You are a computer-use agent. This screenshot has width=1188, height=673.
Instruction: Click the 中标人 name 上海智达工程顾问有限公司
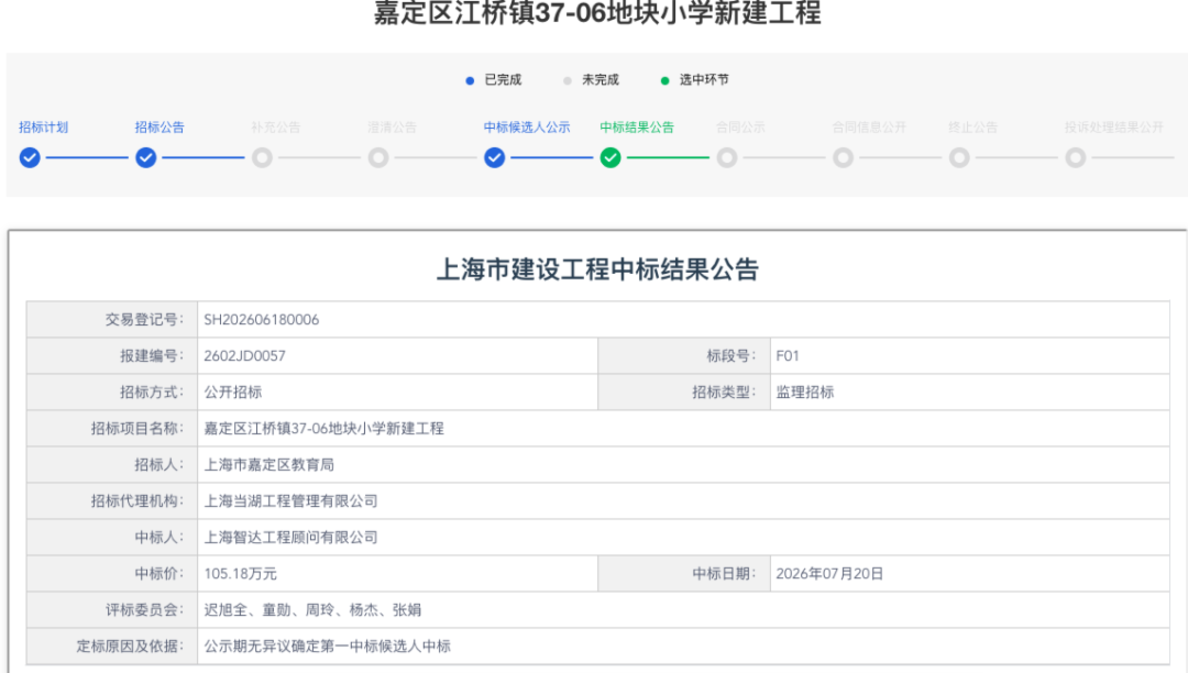click(x=291, y=537)
